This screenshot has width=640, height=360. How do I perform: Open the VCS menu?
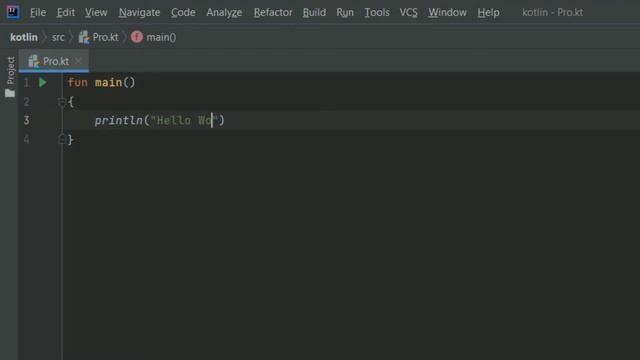[409, 13]
